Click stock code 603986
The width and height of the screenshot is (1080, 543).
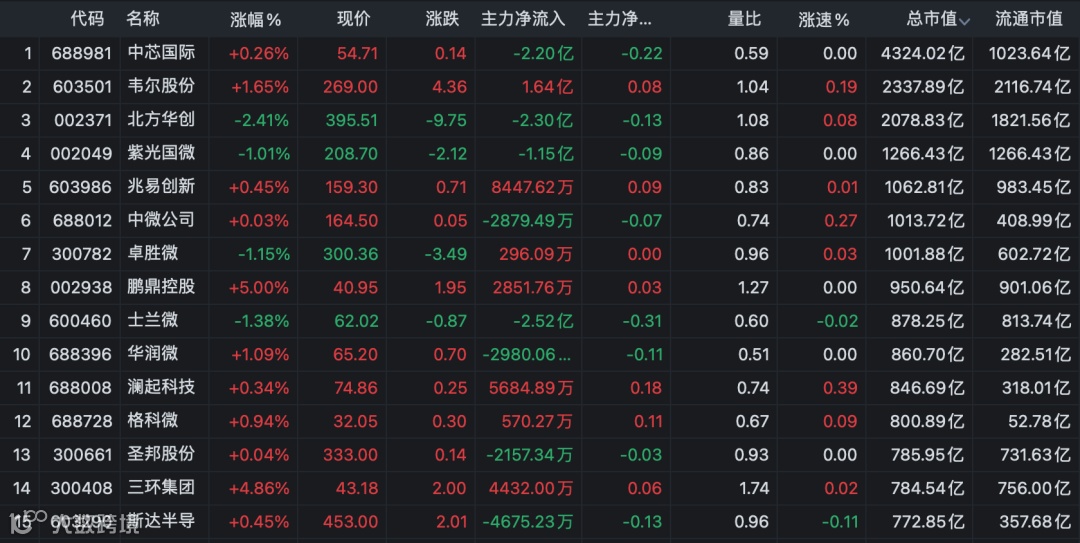[80, 187]
